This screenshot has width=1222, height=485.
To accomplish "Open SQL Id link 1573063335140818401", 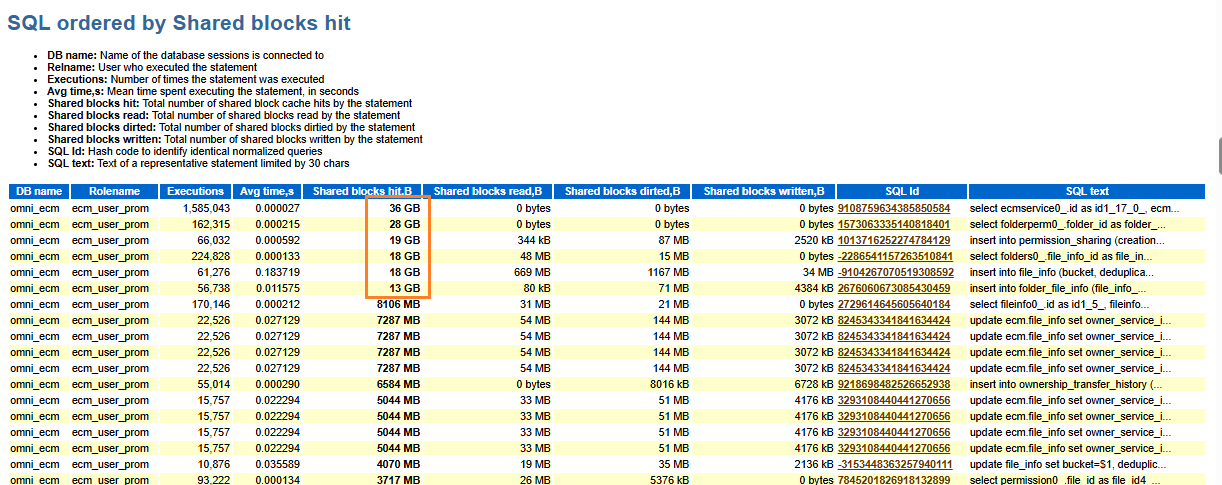I will point(893,224).
